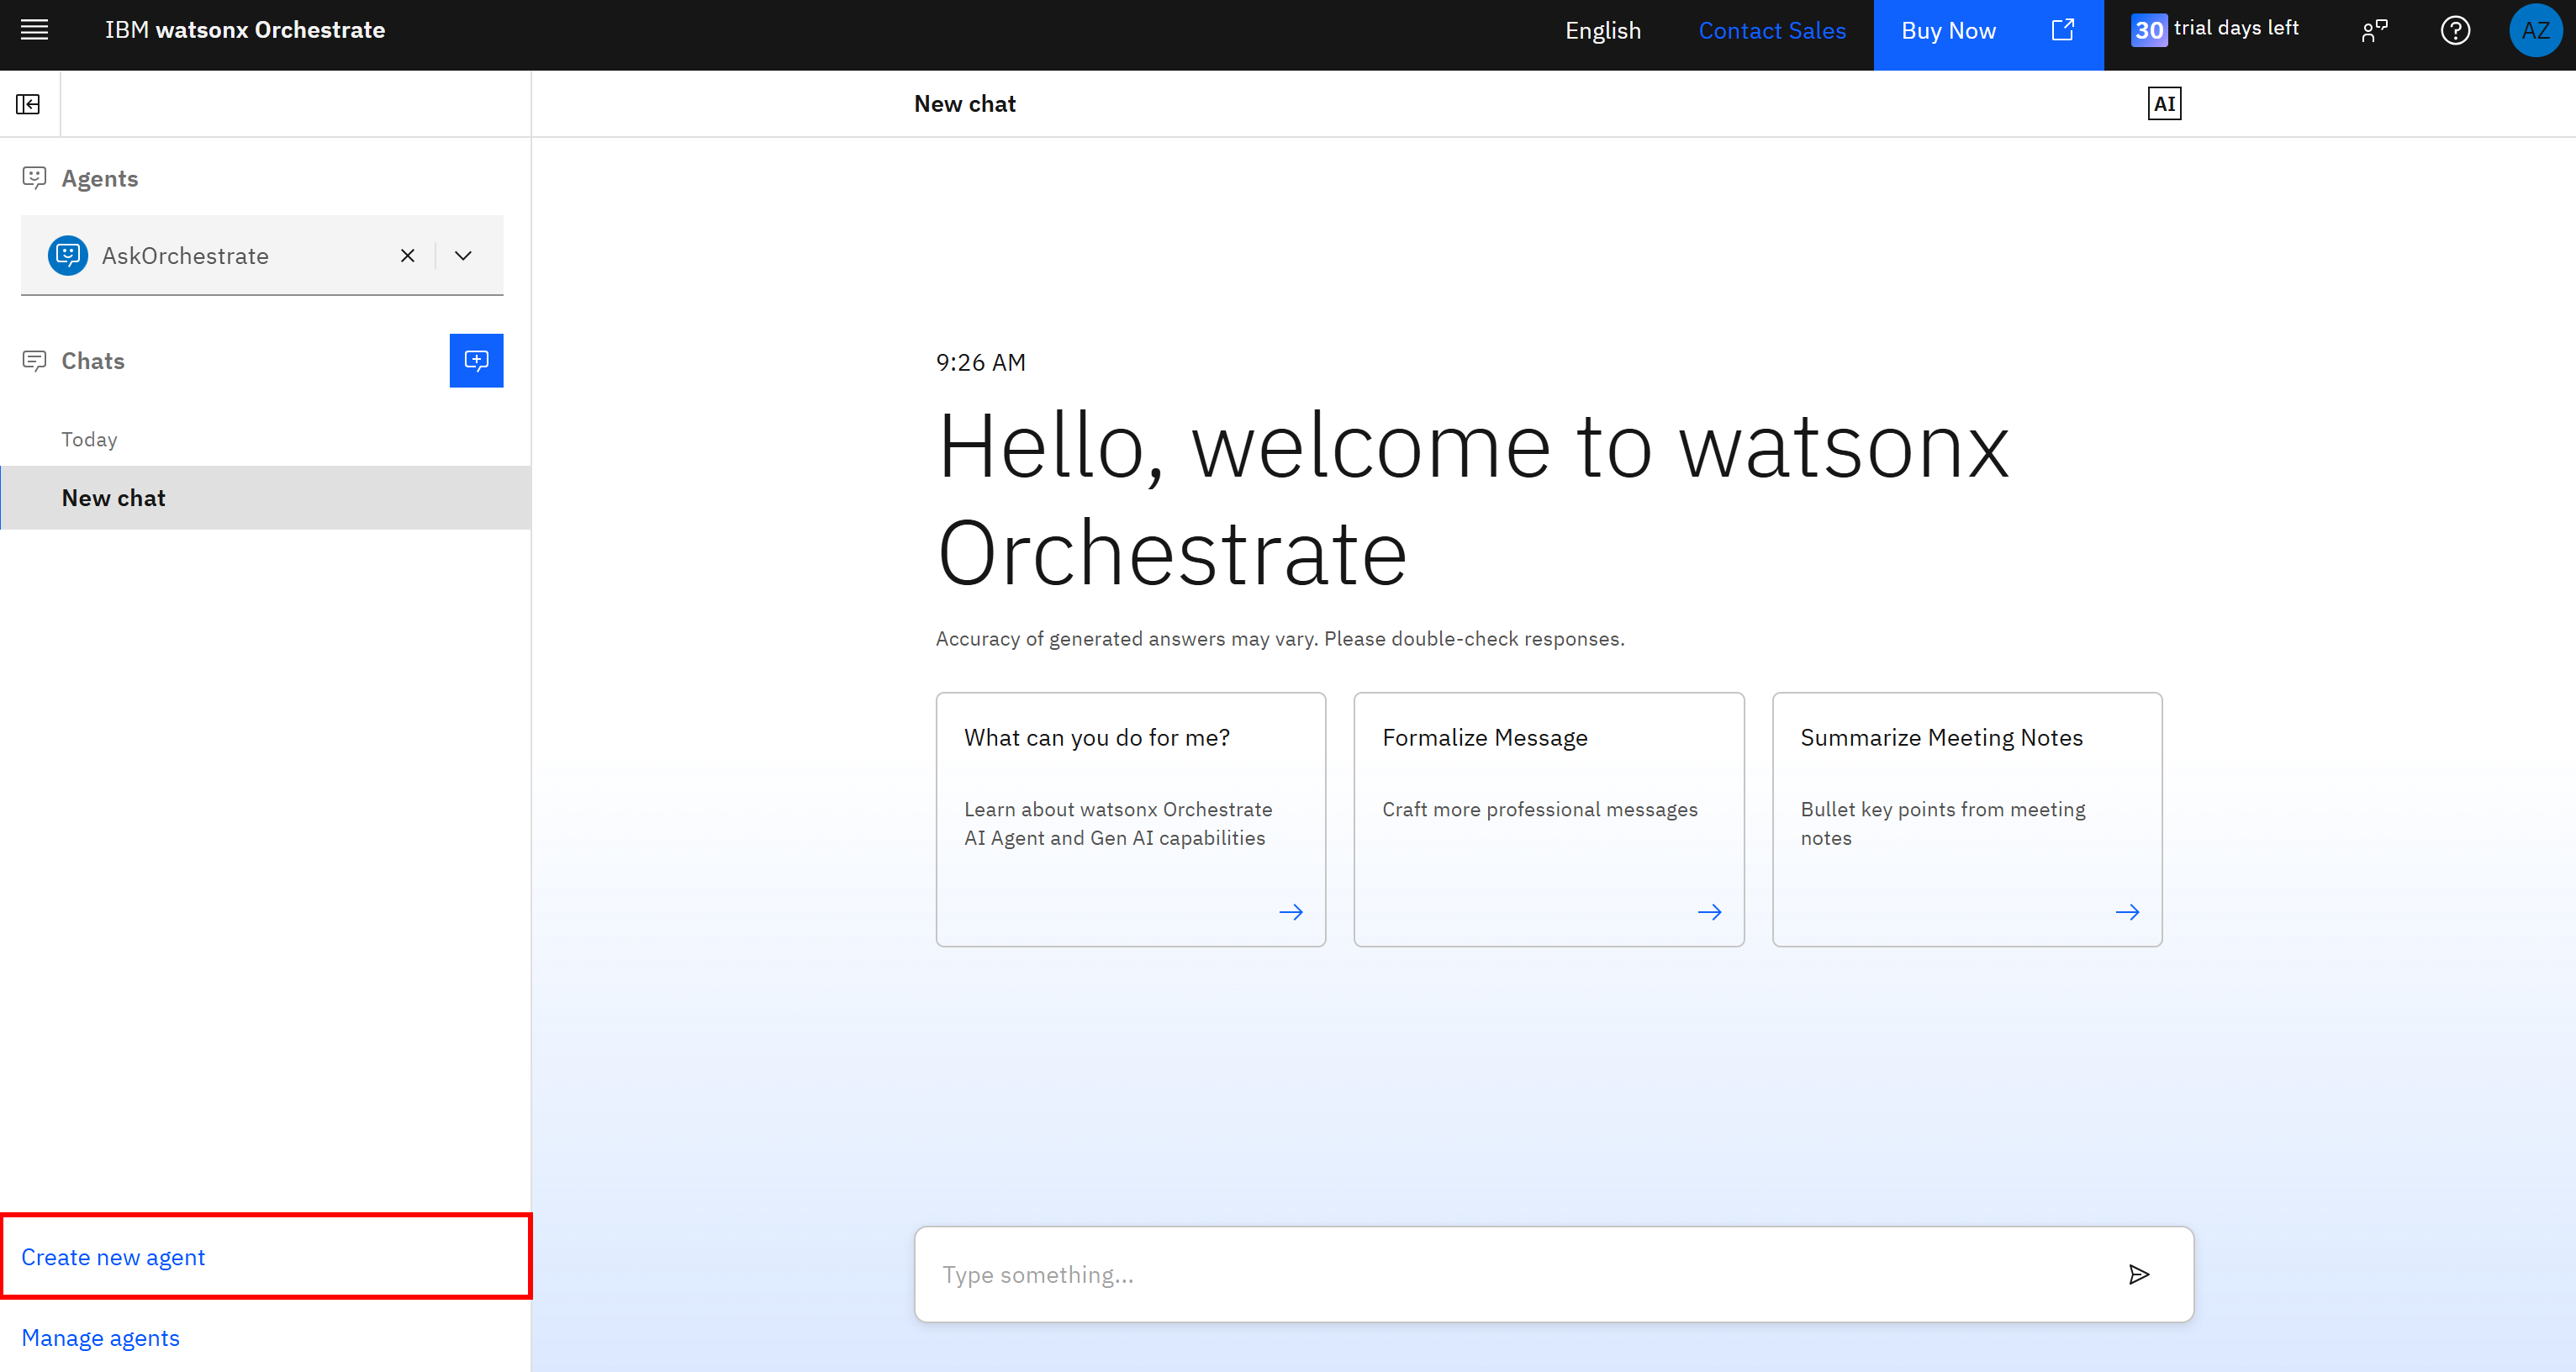Image resolution: width=2576 pixels, height=1372 pixels.
Task: Click the Create new agent link
Action: pyautogui.click(x=113, y=1256)
